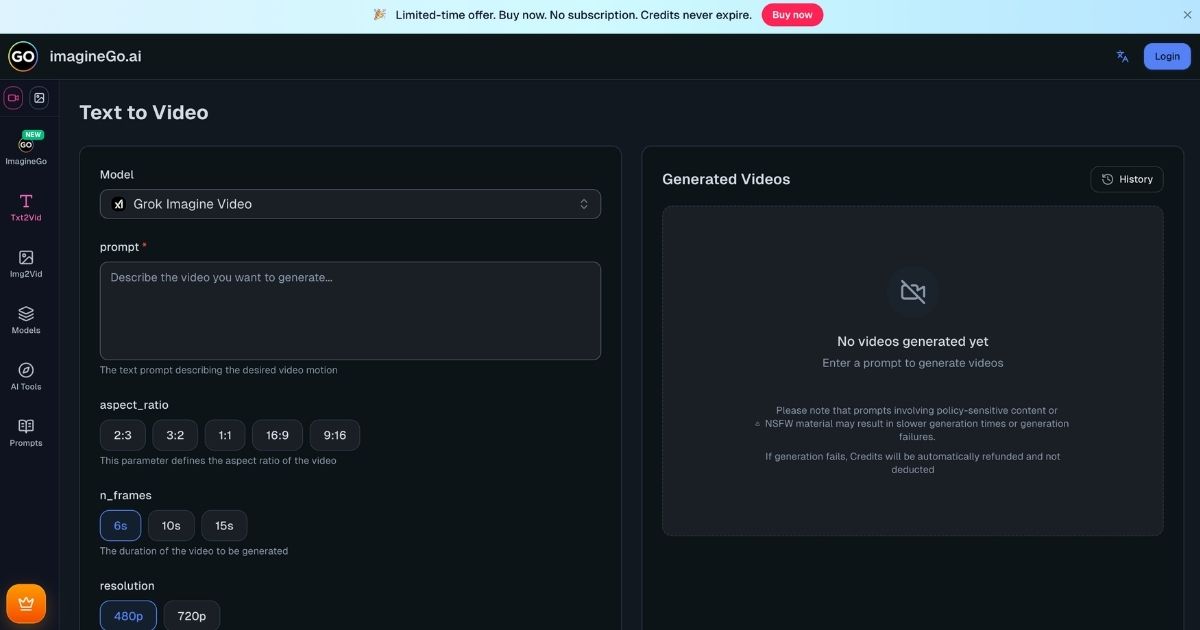This screenshot has height=630, width=1200.
Task: Open the History of generated videos
Action: coord(1127,179)
